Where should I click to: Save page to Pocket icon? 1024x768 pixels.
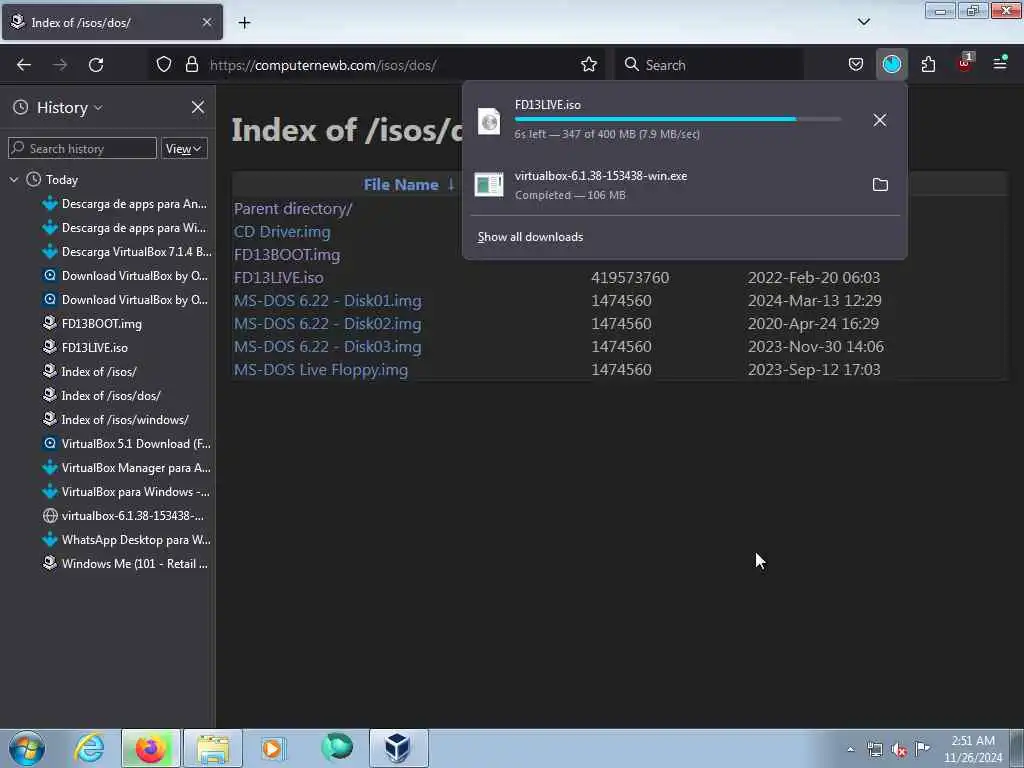[x=856, y=64]
